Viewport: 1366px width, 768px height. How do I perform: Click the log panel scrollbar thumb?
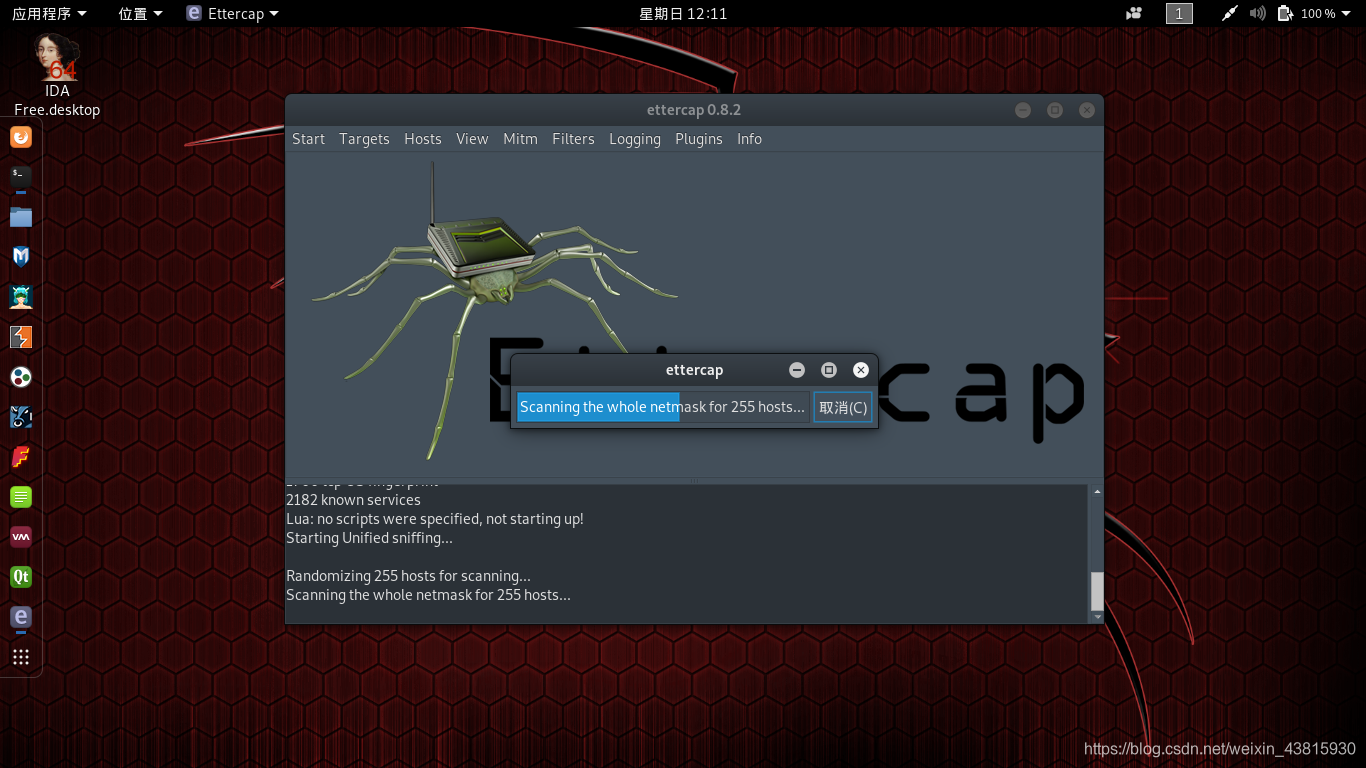pyautogui.click(x=1097, y=591)
